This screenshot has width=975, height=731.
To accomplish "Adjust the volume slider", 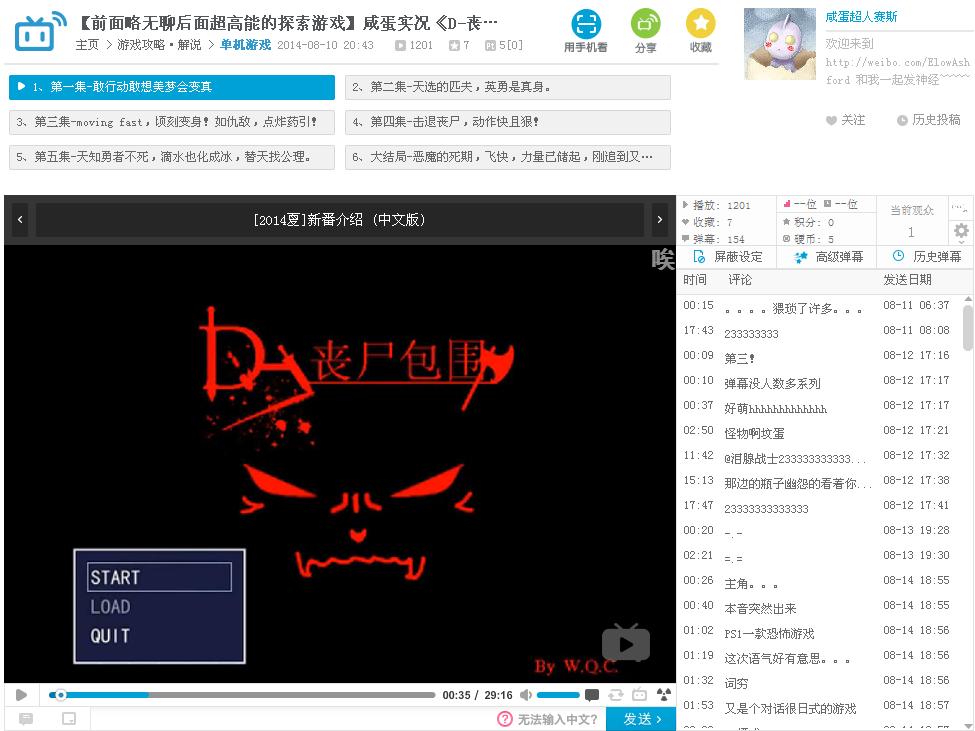I will click(x=558, y=695).
